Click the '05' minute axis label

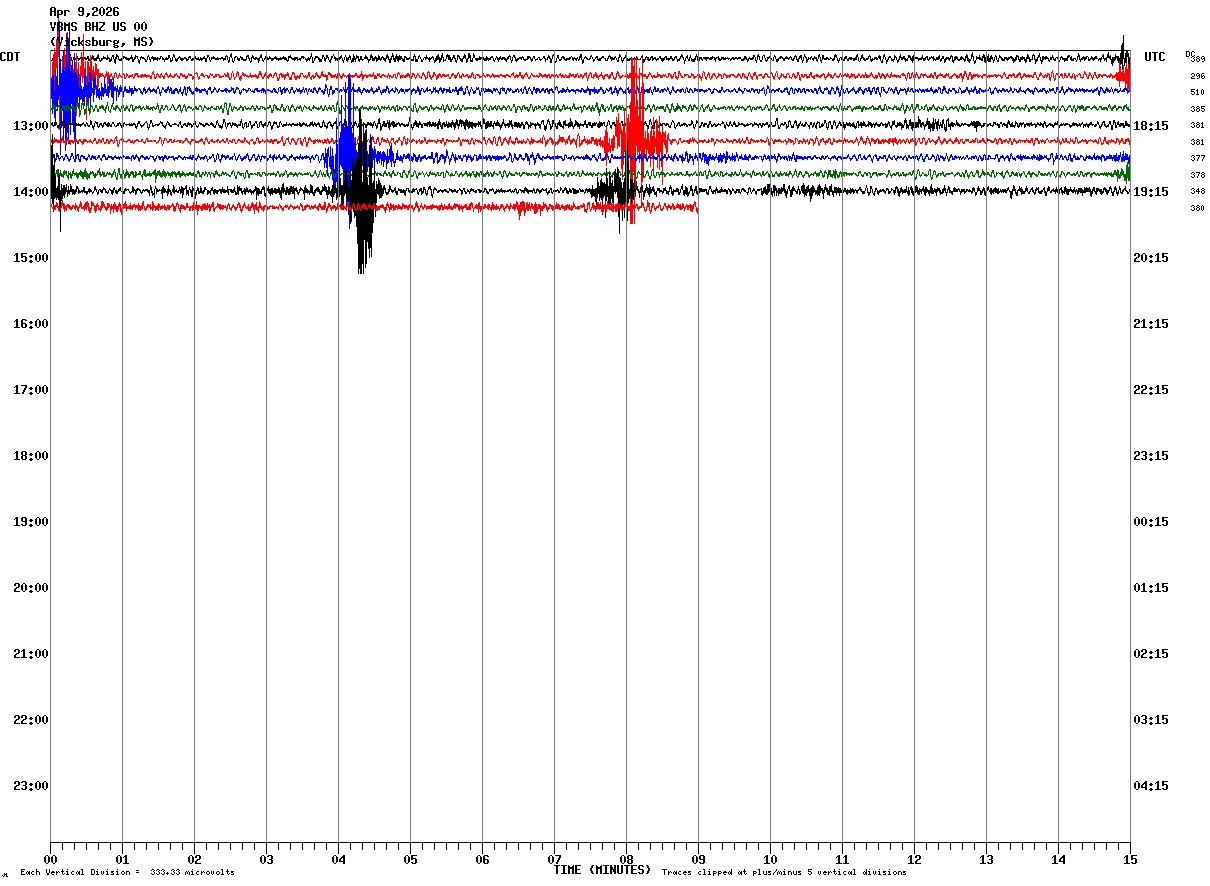pos(410,860)
